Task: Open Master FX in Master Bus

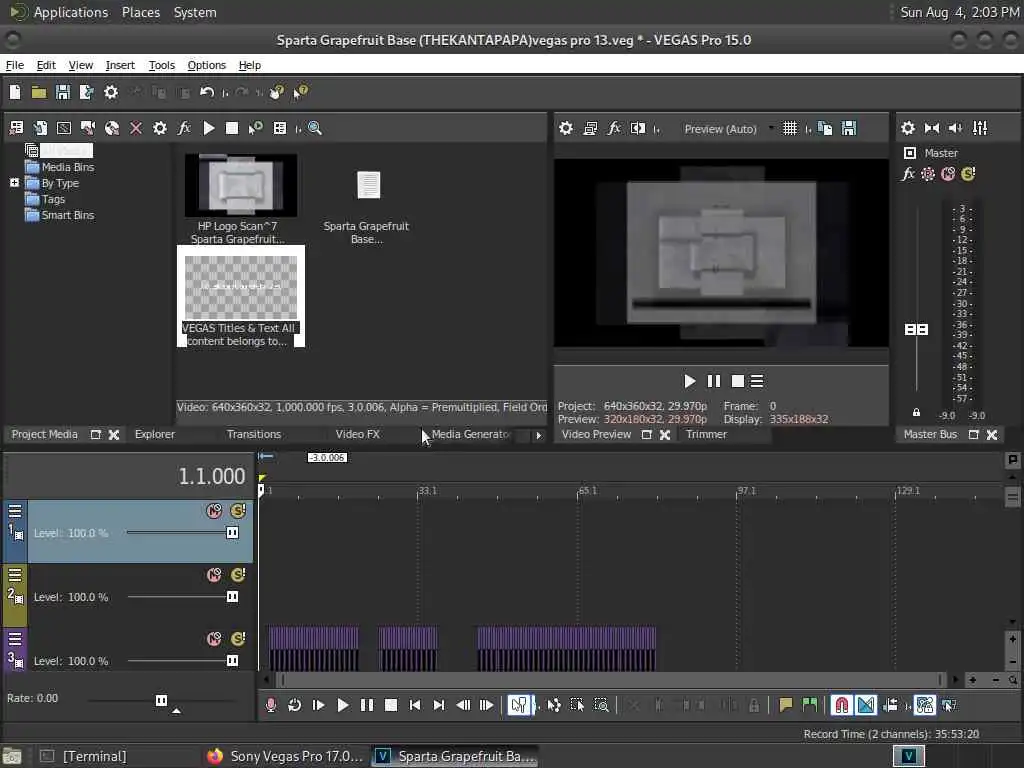Action: [x=908, y=174]
